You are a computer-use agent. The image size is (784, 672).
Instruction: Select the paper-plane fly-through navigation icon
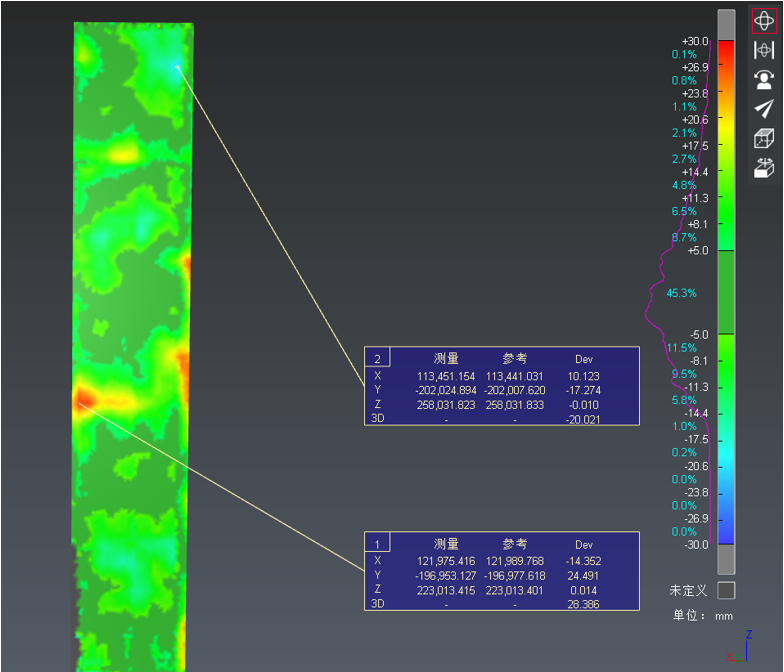click(764, 108)
